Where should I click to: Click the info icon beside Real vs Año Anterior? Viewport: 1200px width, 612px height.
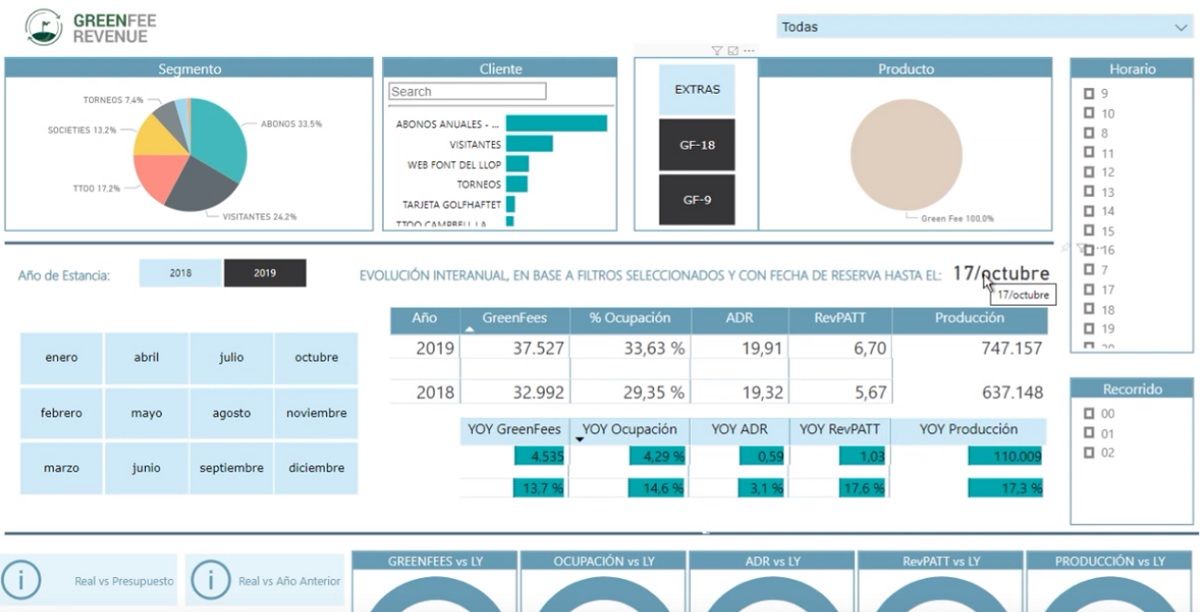coord(210,581)
